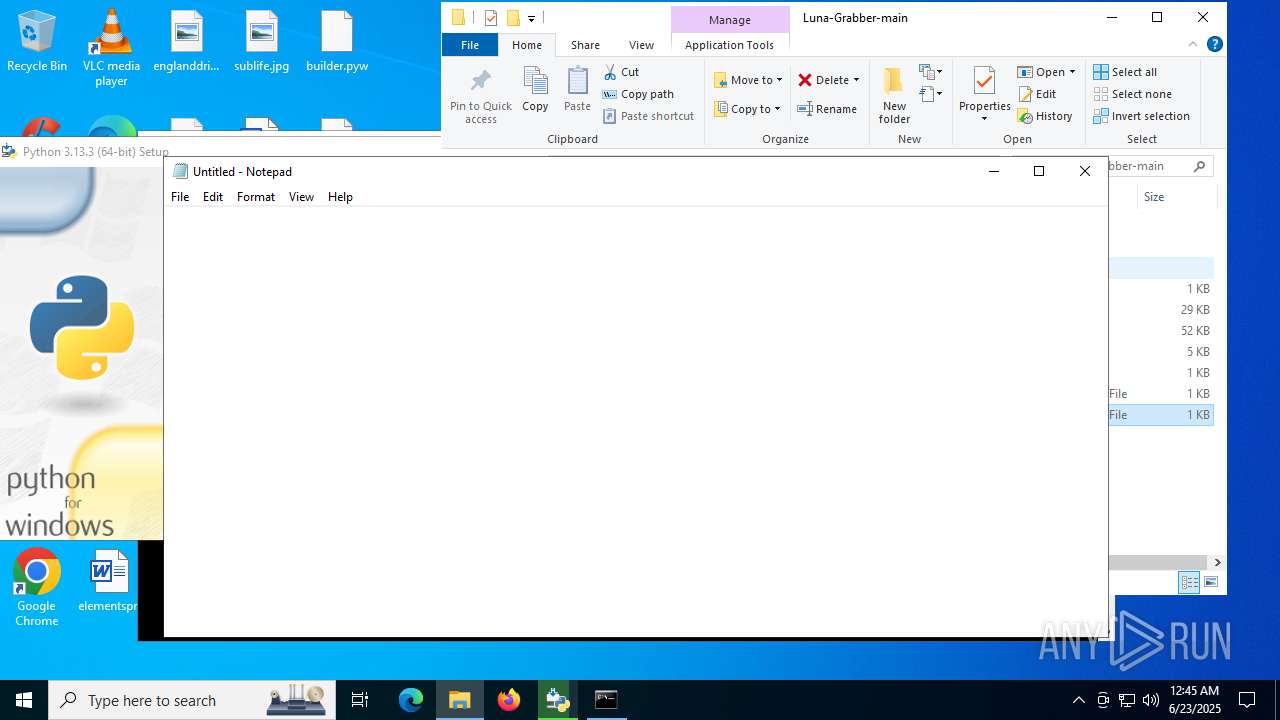
Task: Collapse the Explorer ribbon with the chevron
Action: click(x=1192, y=44)
